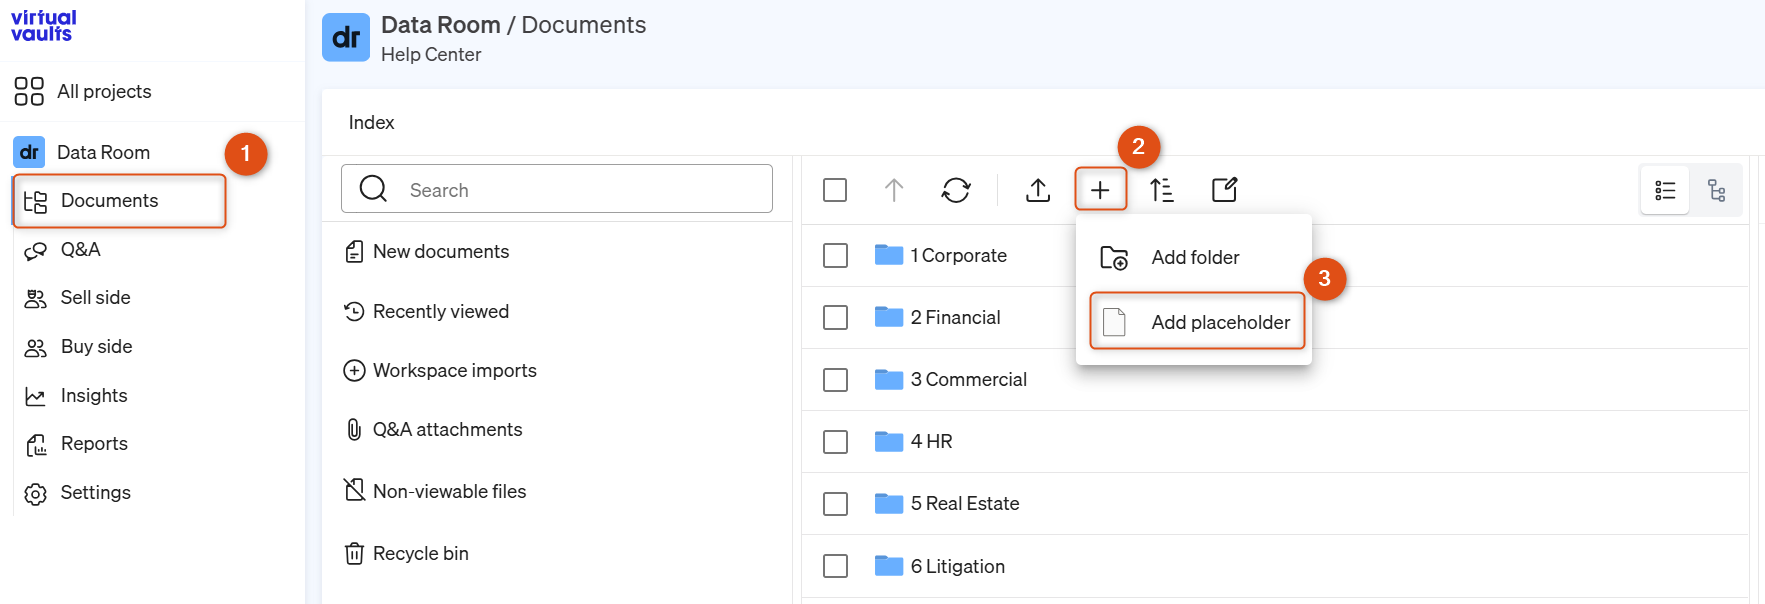
Task: Click the plus add button in toolbar
Action: point(1100,190)
